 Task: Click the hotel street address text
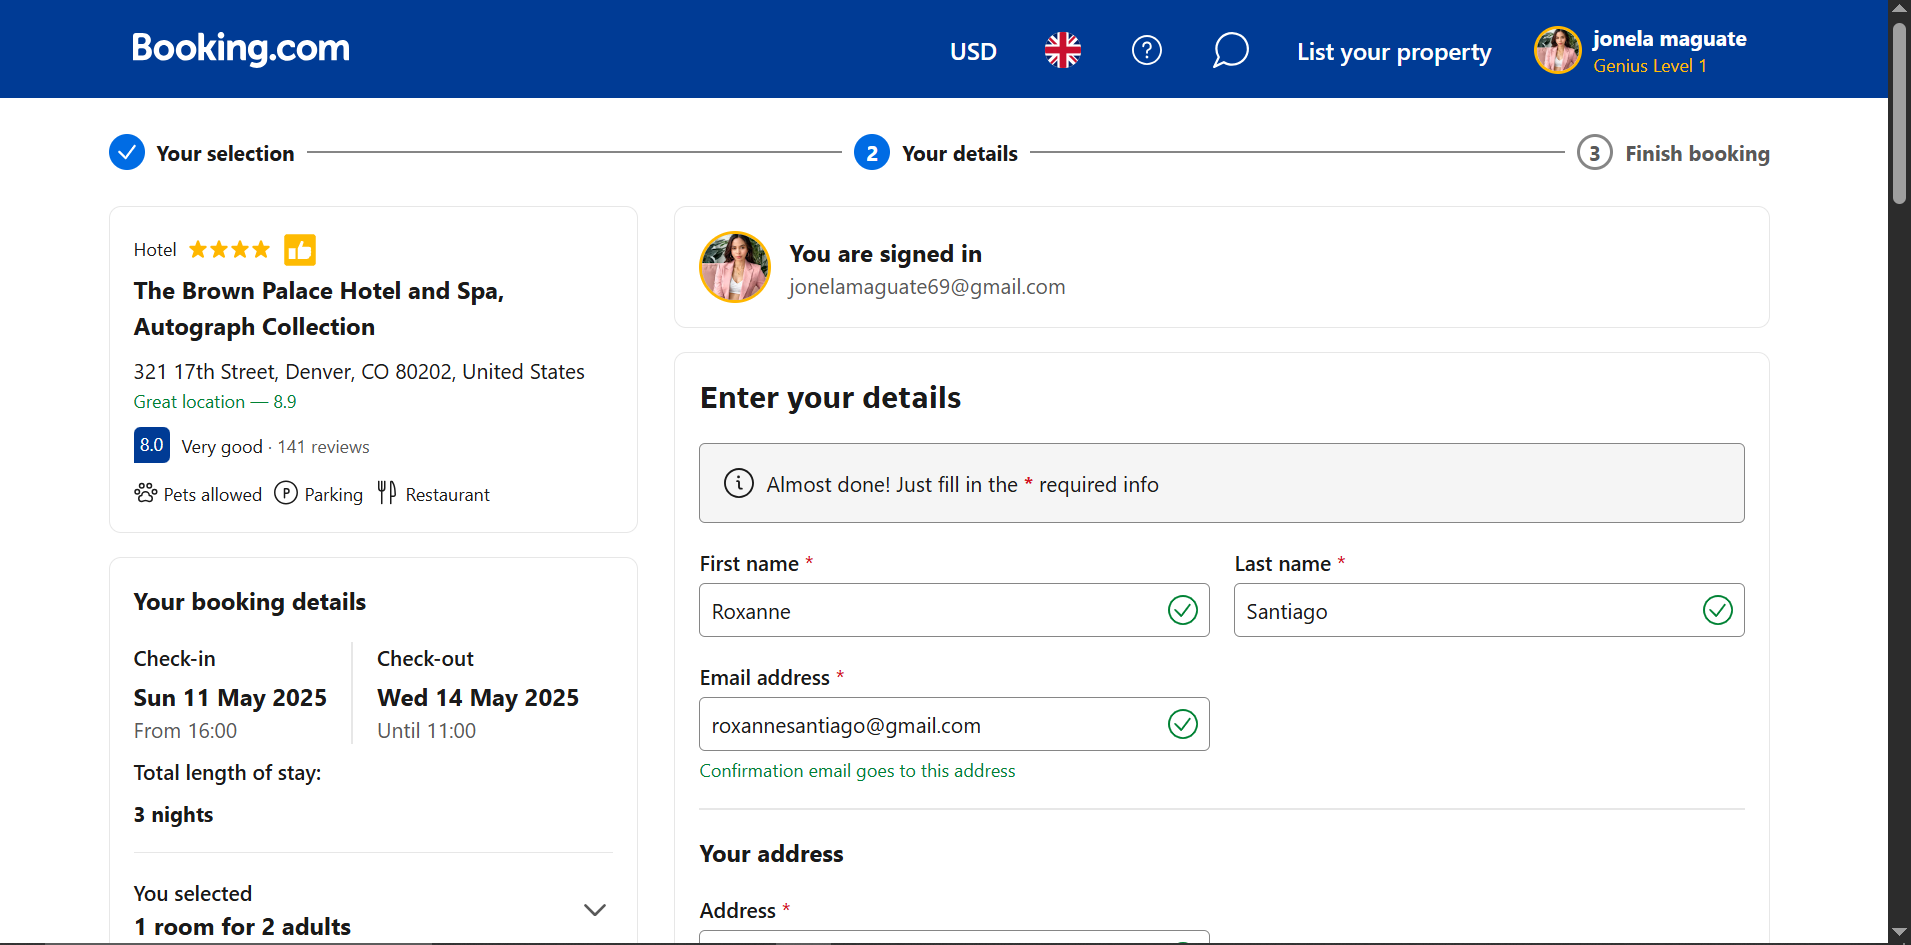(359, 372)
